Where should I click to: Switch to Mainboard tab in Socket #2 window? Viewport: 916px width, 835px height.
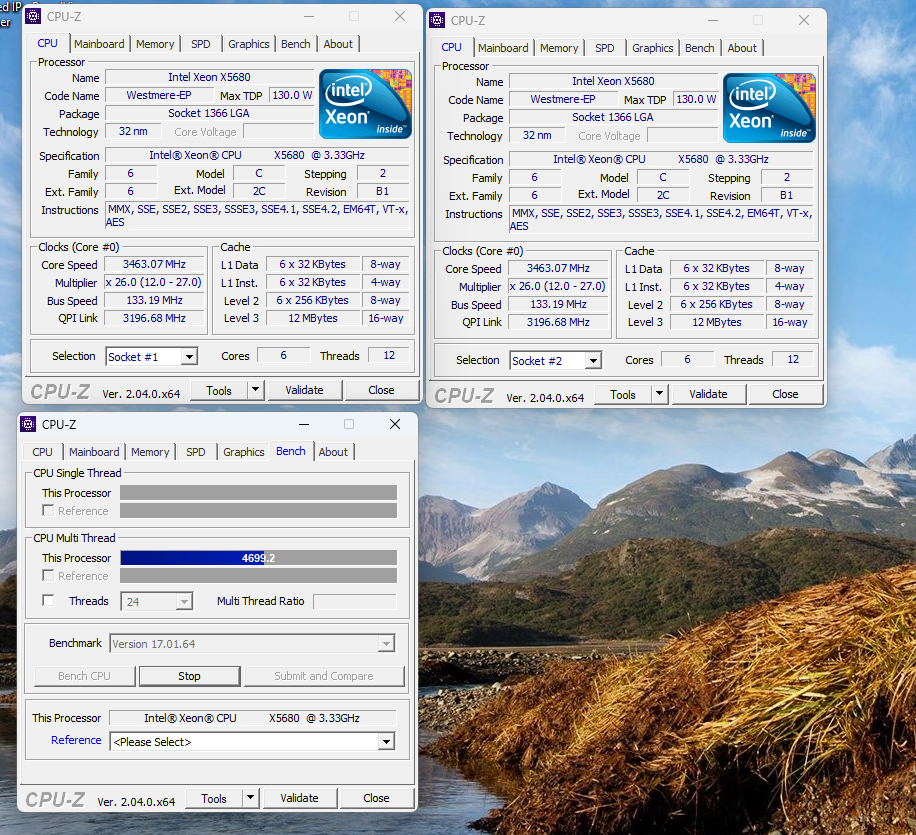[503, 48]
